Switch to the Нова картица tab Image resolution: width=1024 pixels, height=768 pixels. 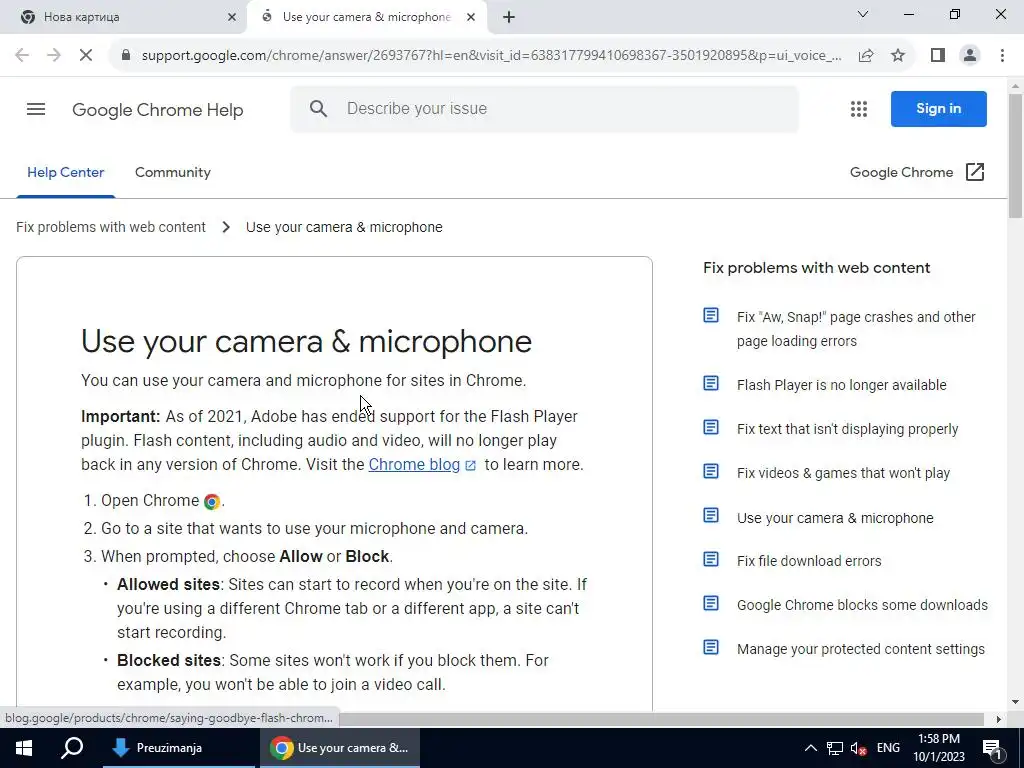tap(123, 17)
